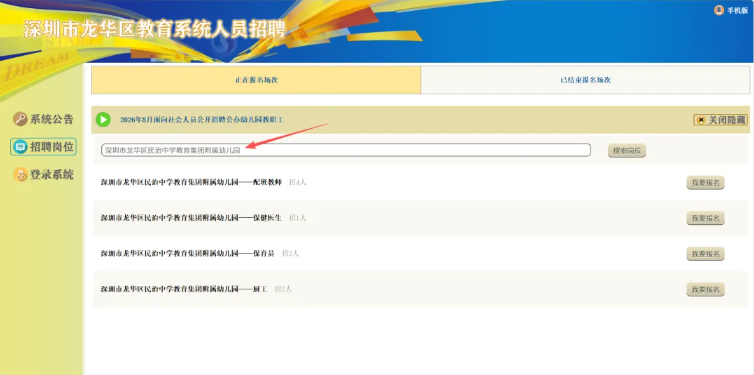Switch to the 正在报名场次 tab
Image resolution: width=754 pixels, height=375 pixels.
[256, 80]
